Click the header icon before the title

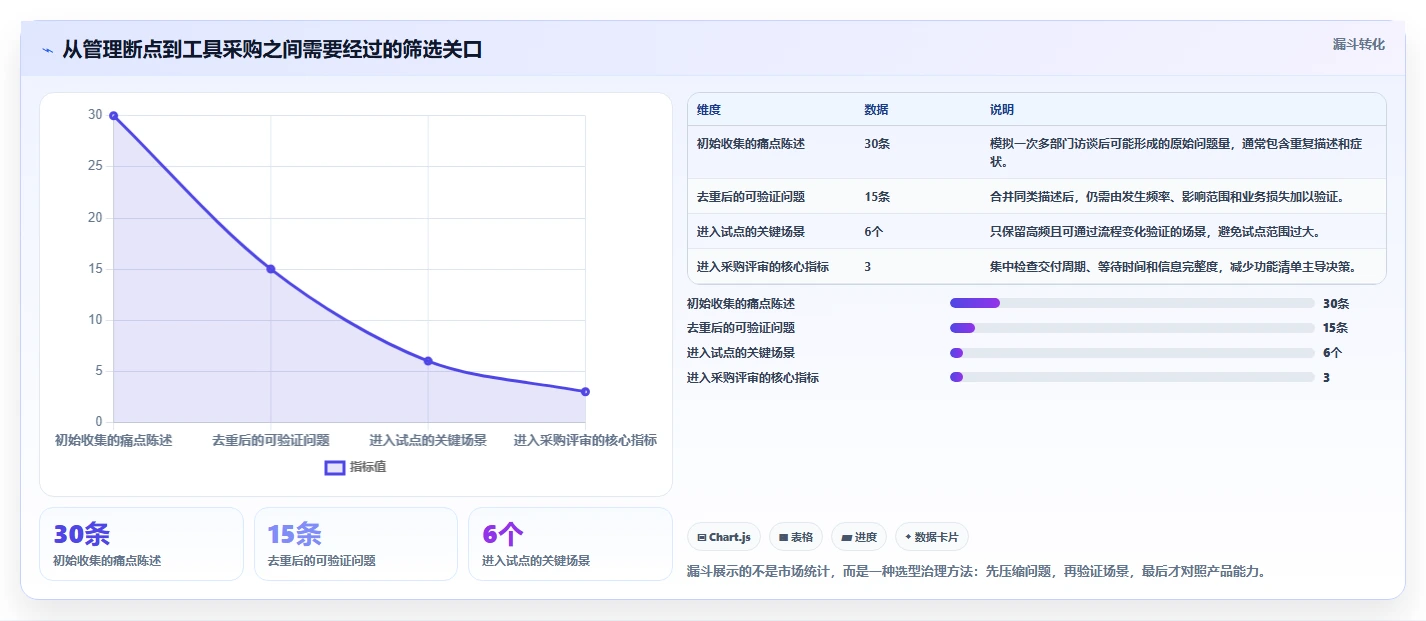click(x=48, y=50)
